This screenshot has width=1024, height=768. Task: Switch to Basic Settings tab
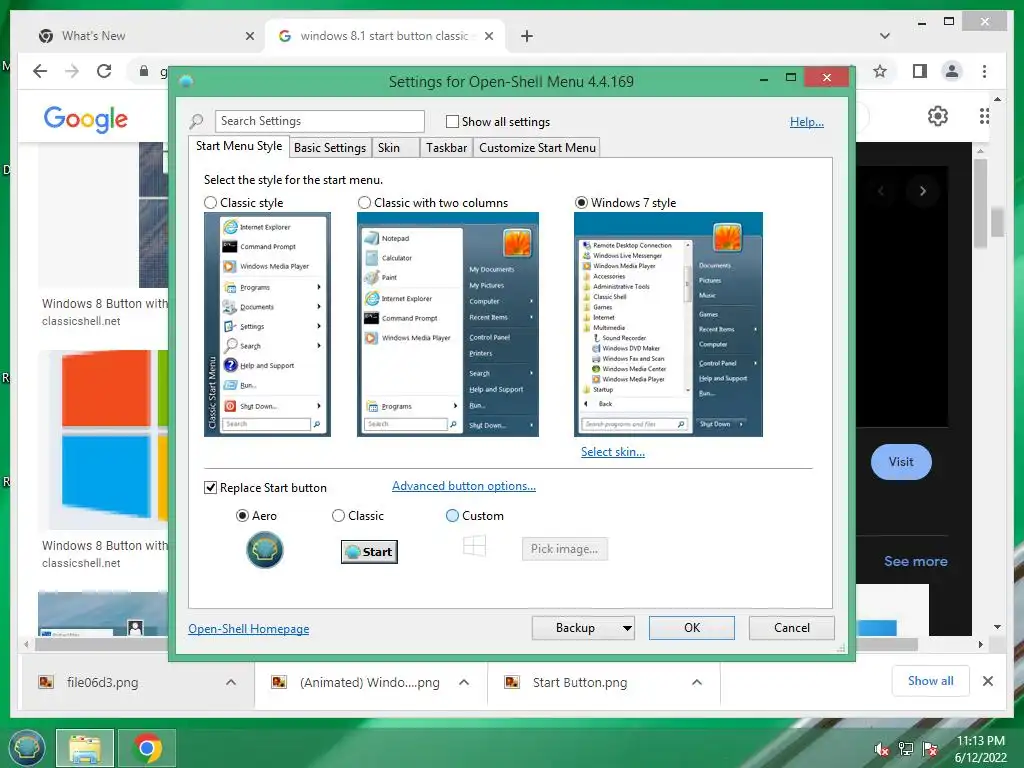click(x=330, y=148)
